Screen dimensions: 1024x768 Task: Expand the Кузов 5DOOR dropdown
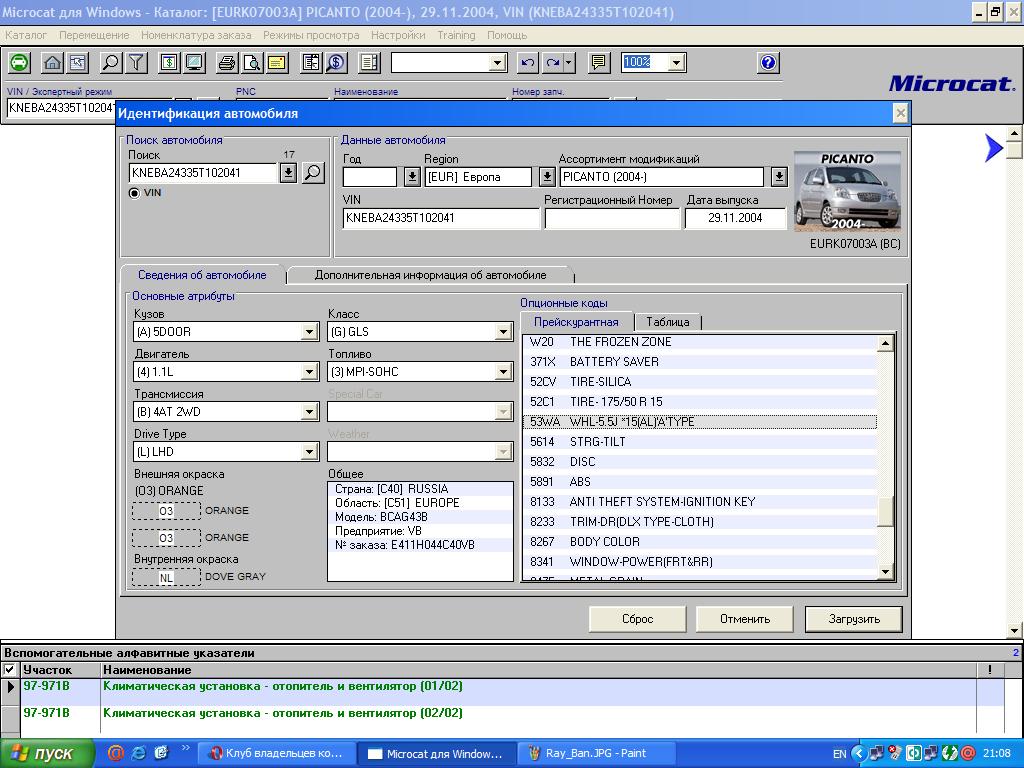(310, 332)
